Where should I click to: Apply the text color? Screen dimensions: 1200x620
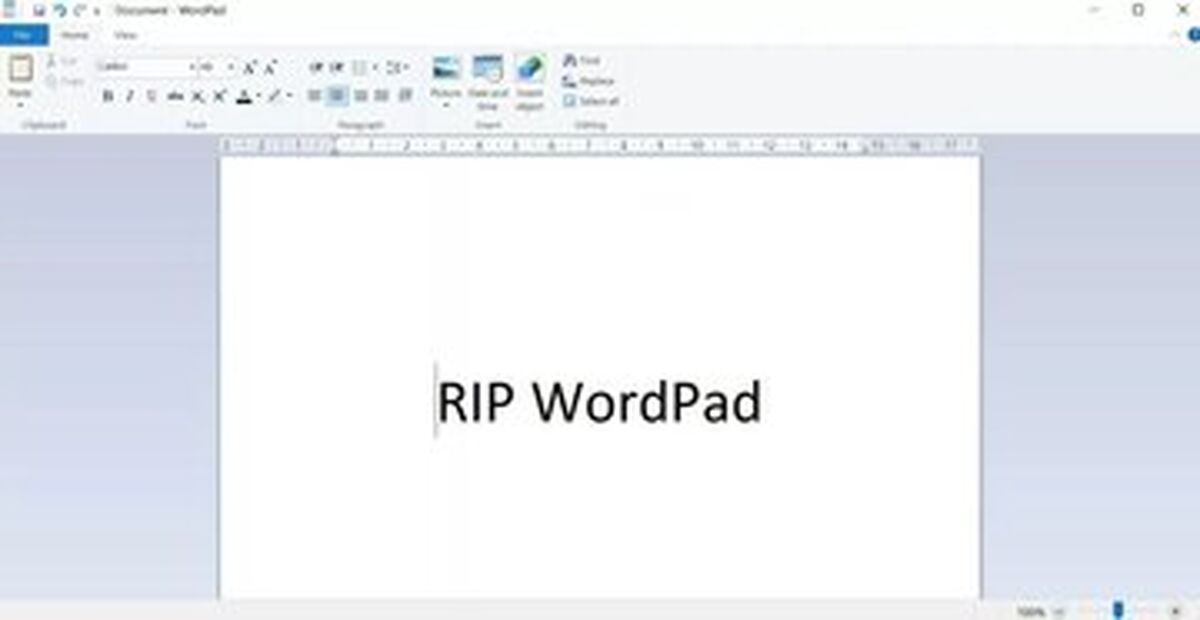[244, 96]
